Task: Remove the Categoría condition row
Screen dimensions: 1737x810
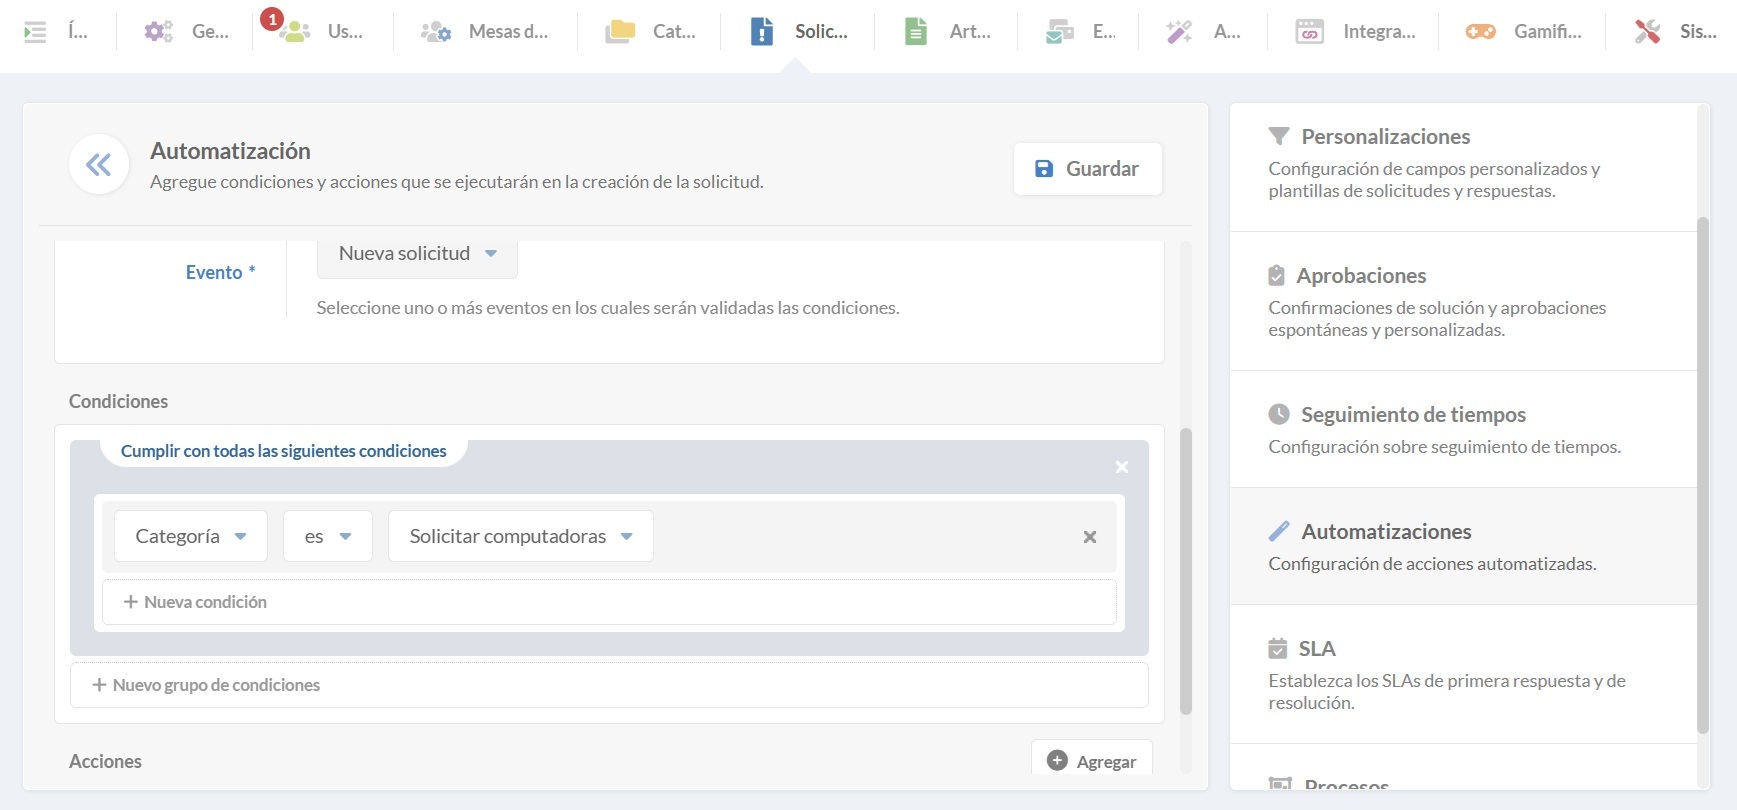Action: [1090, 537]
